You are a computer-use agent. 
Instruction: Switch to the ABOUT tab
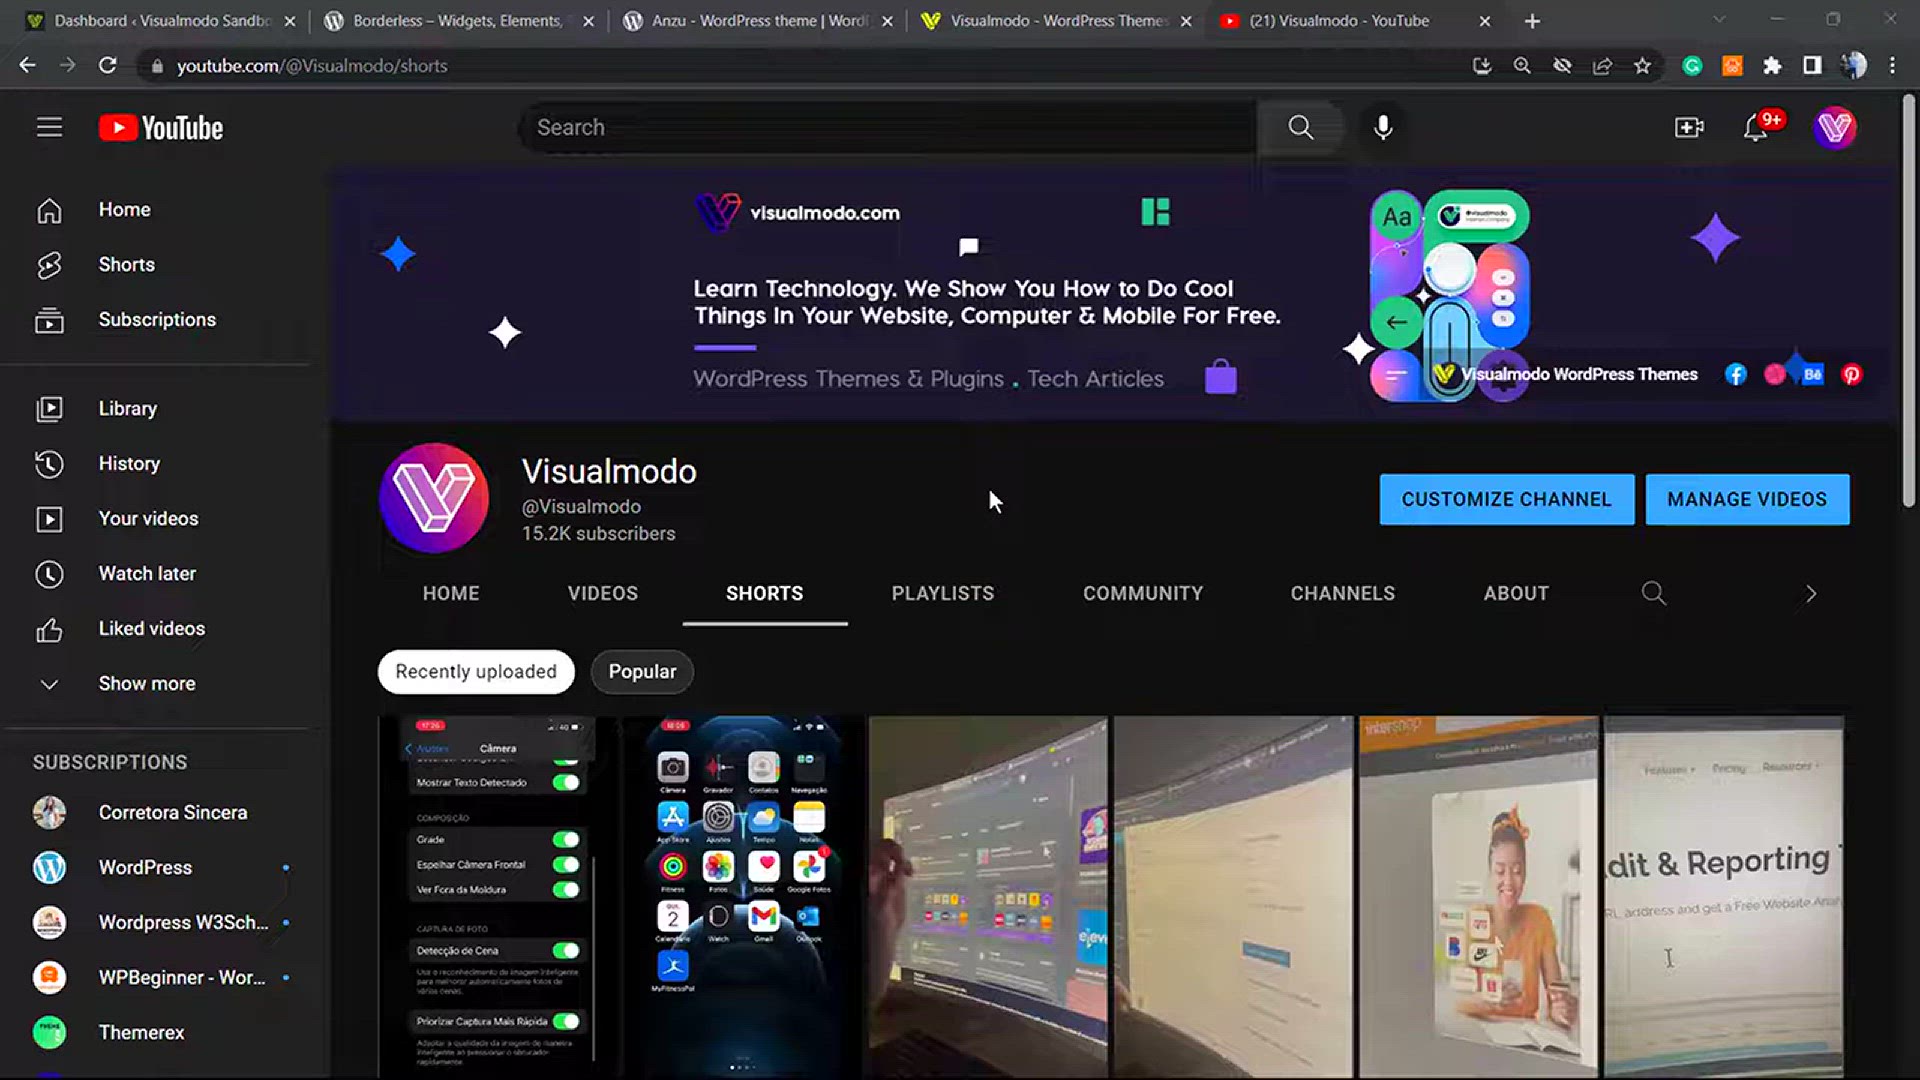[1516, 593]
